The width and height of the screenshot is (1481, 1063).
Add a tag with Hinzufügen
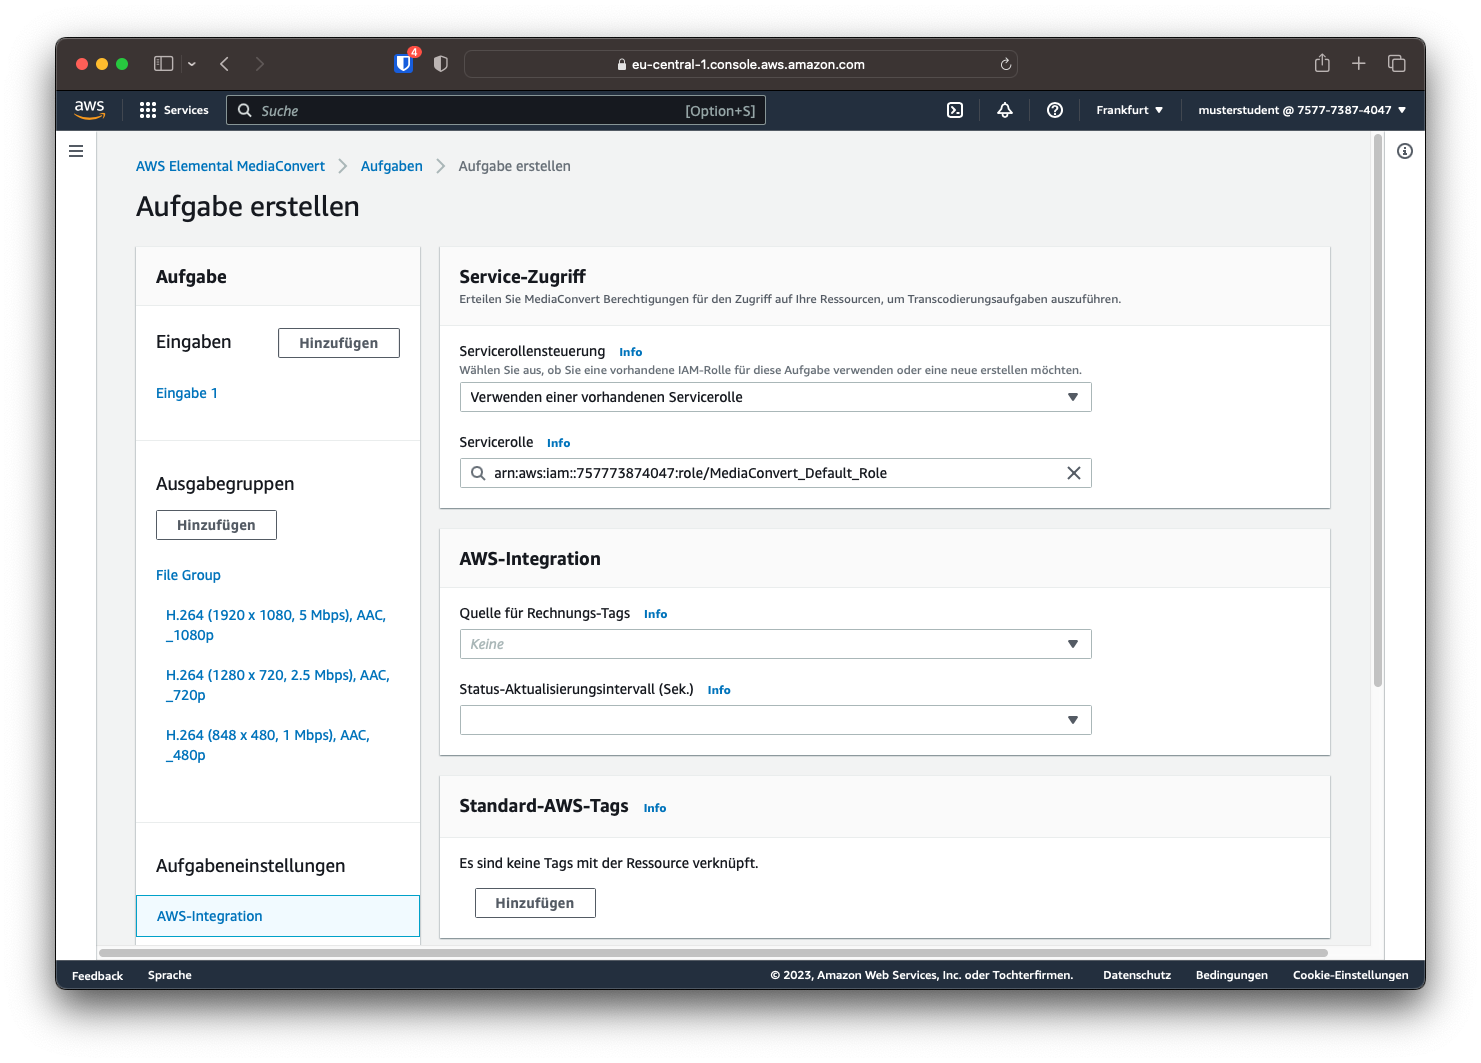pos(535,903)
